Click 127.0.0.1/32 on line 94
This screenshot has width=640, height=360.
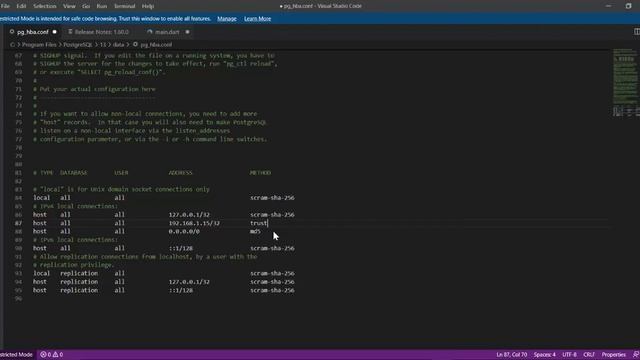tap(189, 282)
